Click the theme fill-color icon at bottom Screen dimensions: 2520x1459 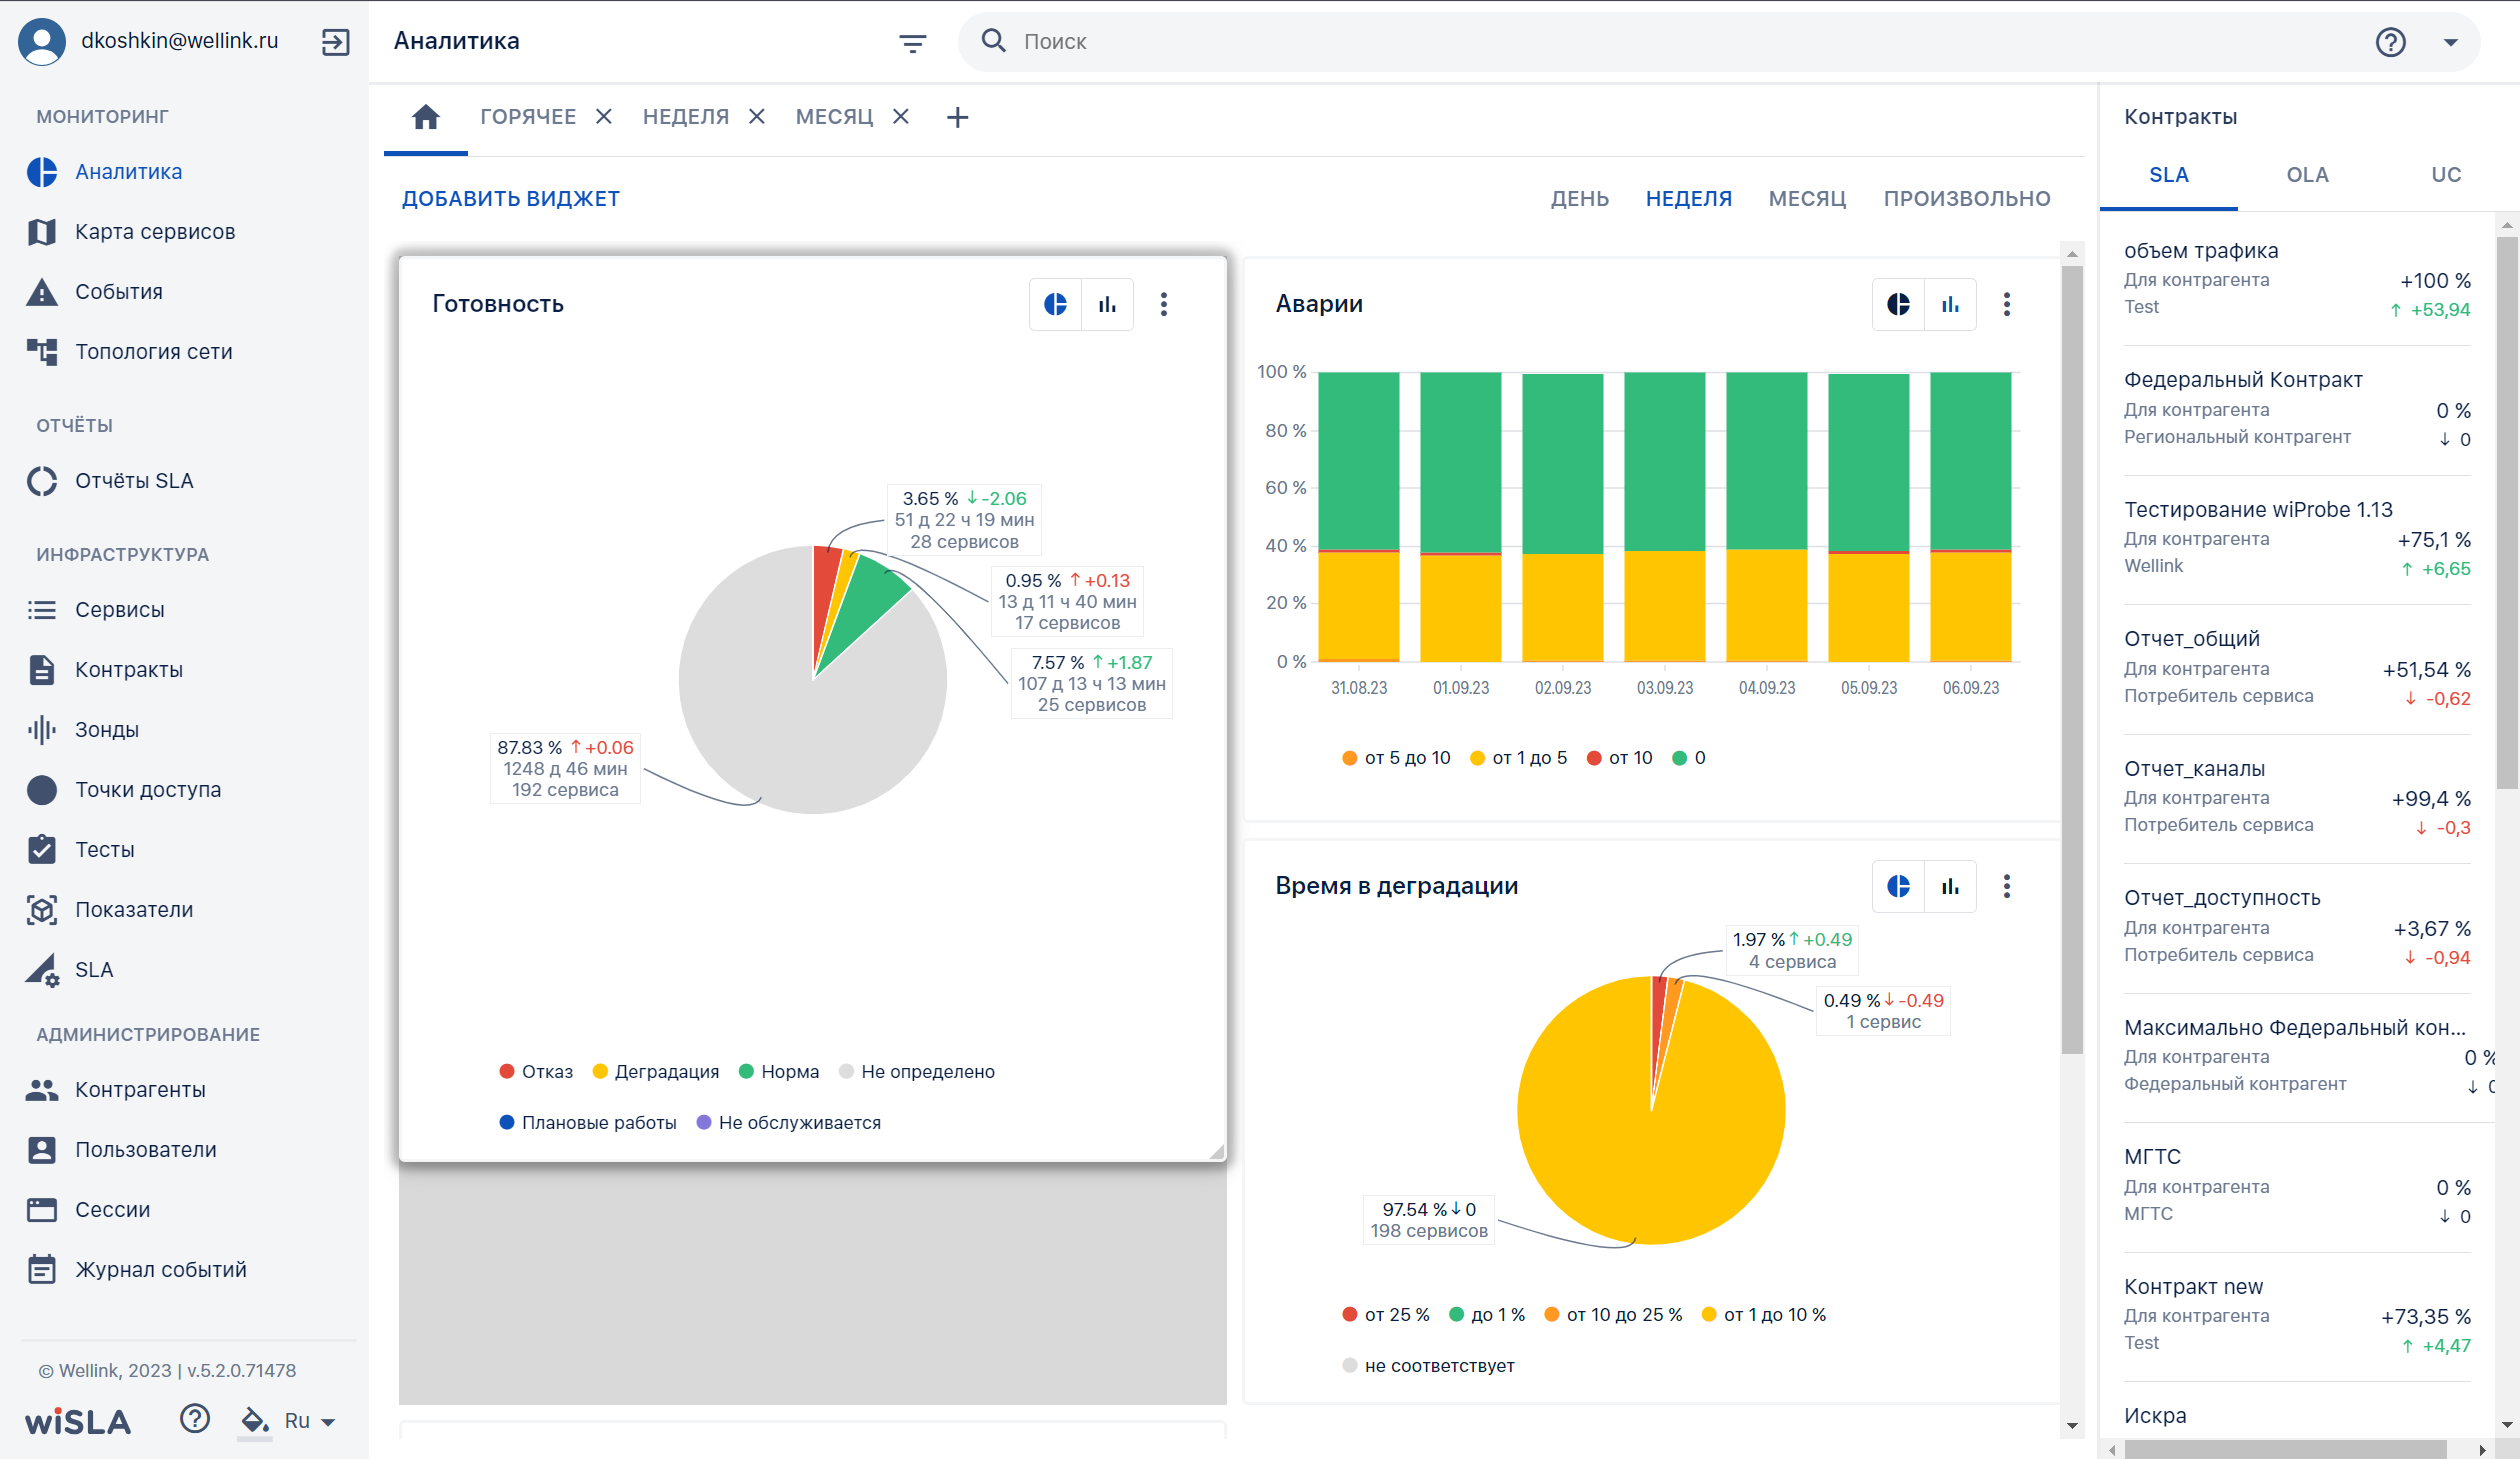coord(255,1420)
